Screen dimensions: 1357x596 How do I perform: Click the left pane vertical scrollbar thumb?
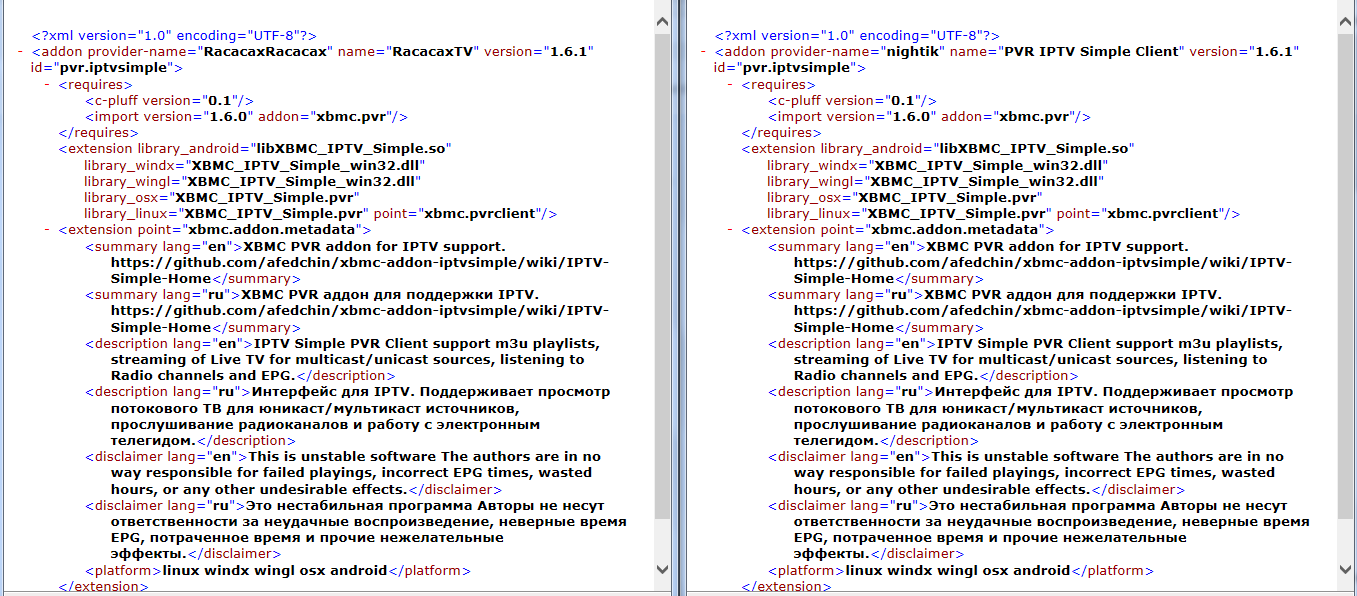(663, 275)
